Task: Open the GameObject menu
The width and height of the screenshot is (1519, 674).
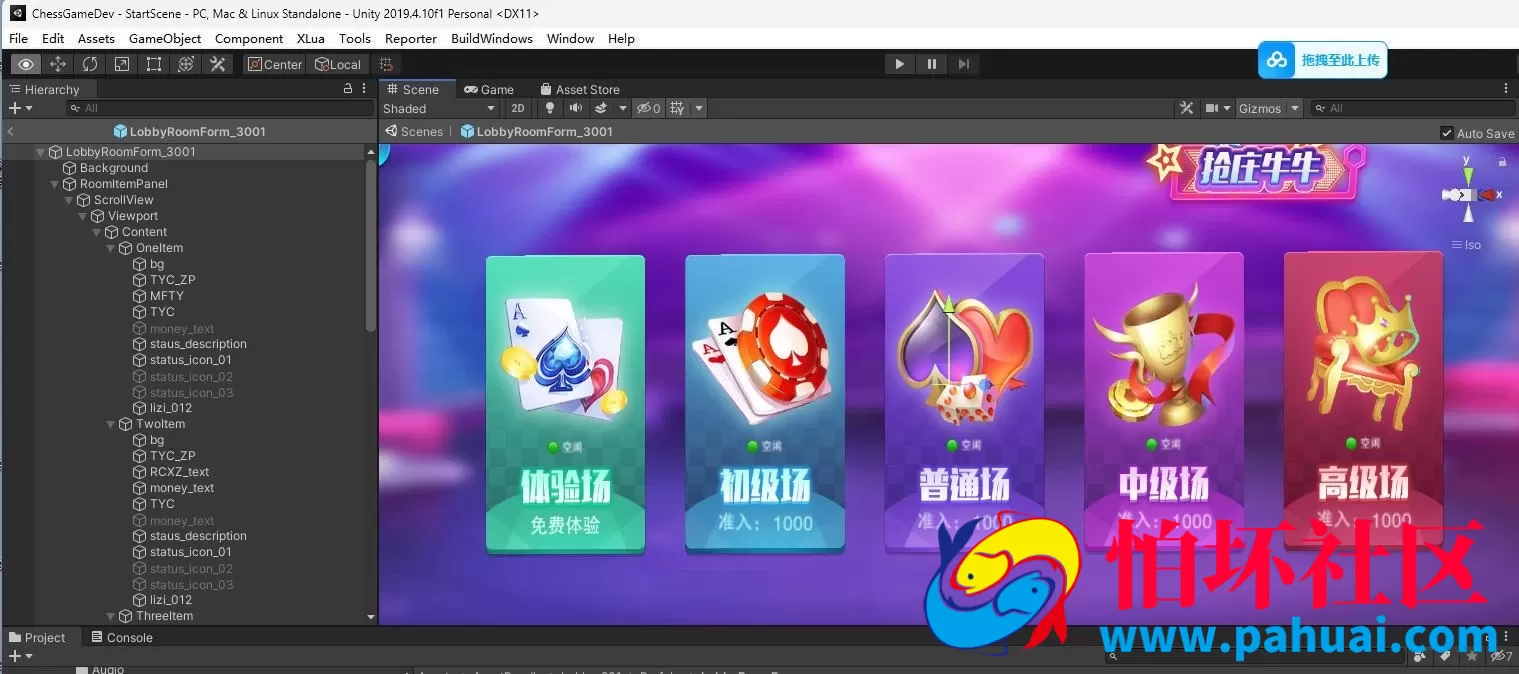Action: click(x=165, y=38)
